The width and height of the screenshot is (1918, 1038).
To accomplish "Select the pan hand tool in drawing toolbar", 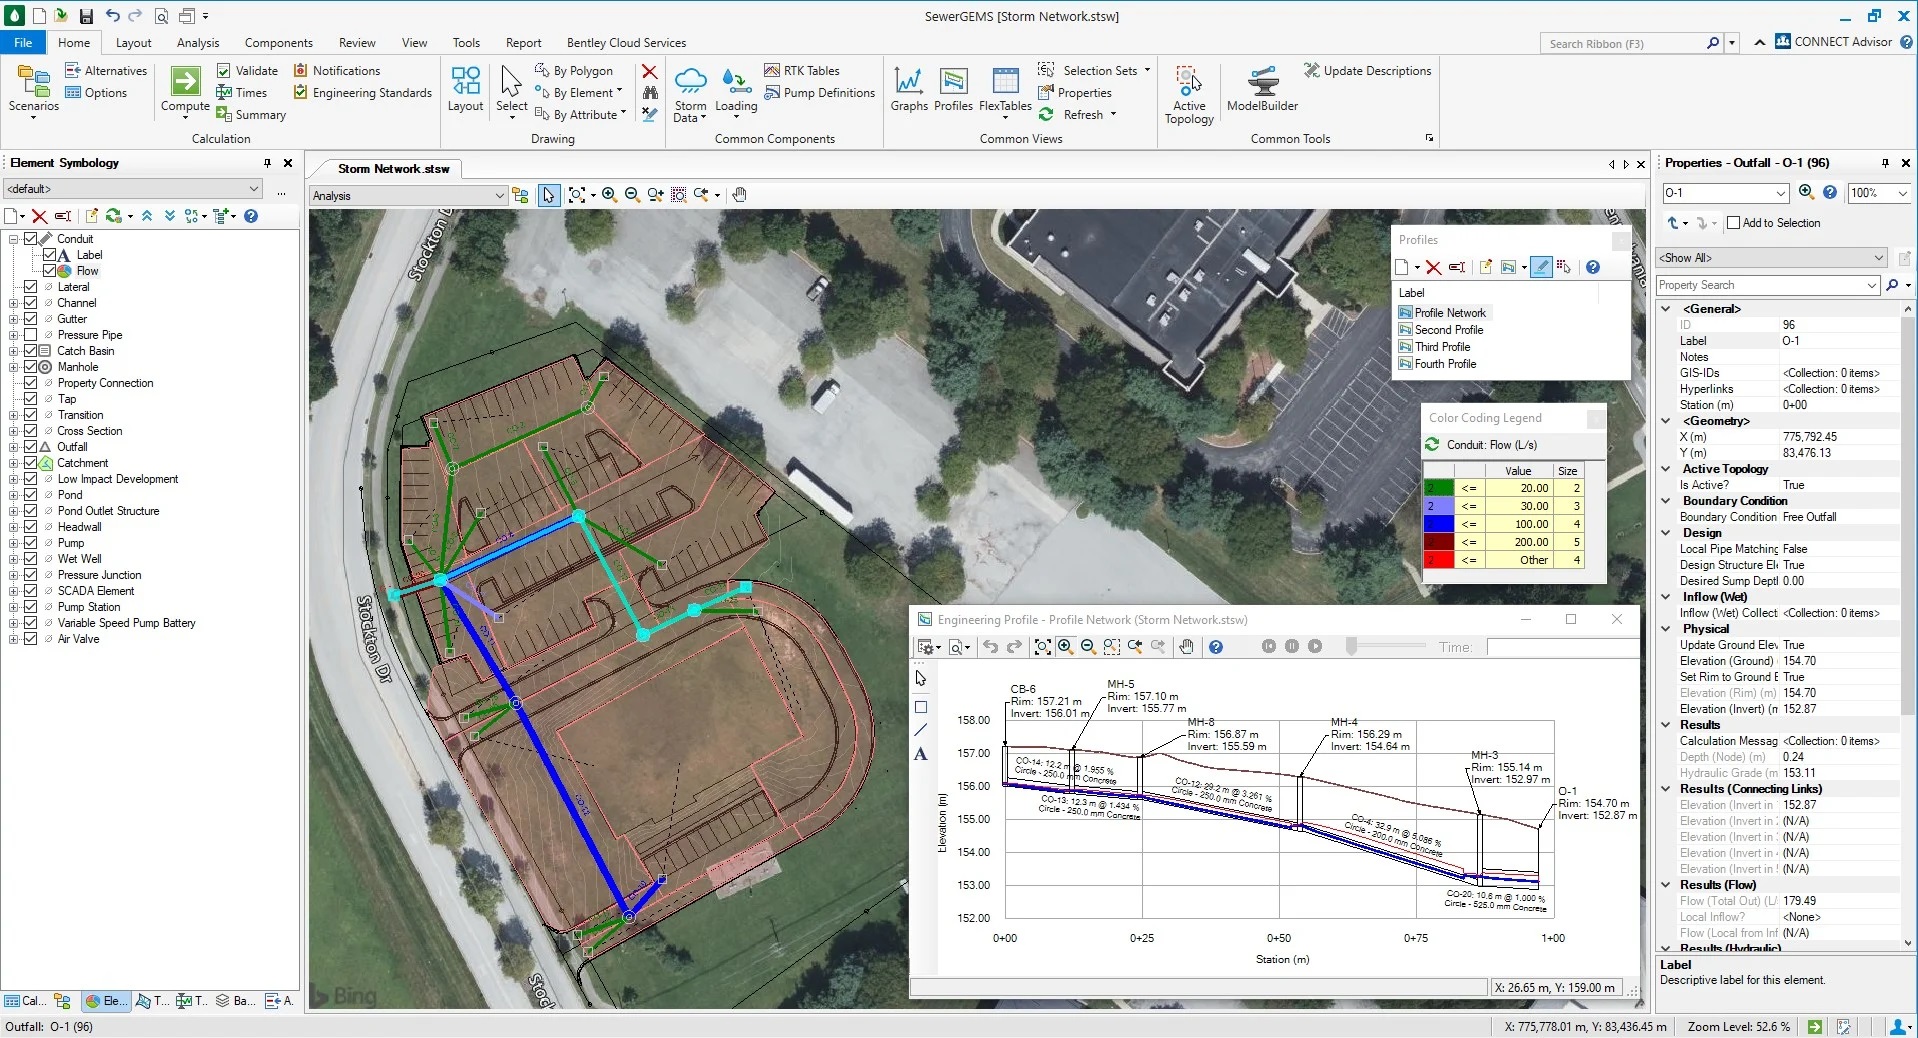I will tap(739, 195).
